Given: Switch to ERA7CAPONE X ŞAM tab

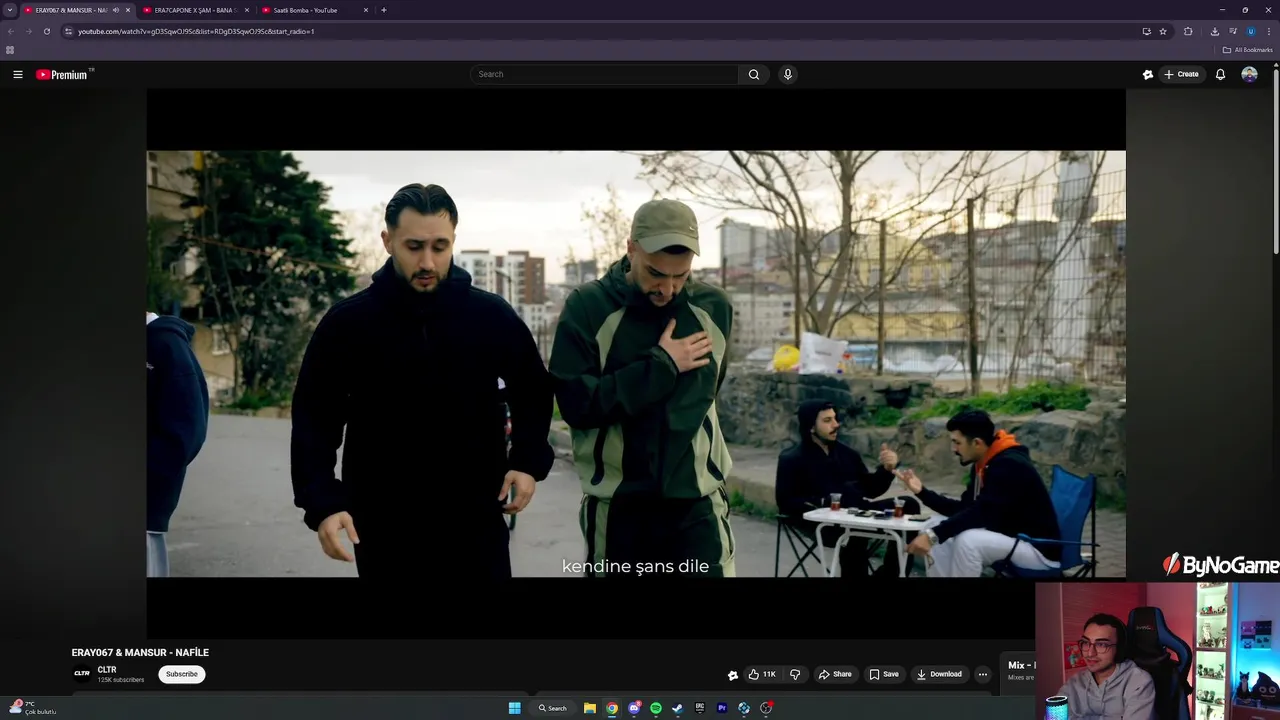Looking at the screenshot, I should pyautogui.click(x=195, y=10).
